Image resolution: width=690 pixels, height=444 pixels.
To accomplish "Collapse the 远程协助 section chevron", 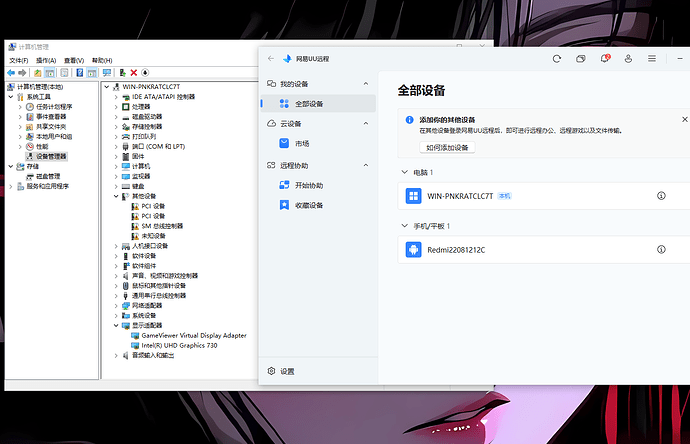I will [x=366, y=165].
